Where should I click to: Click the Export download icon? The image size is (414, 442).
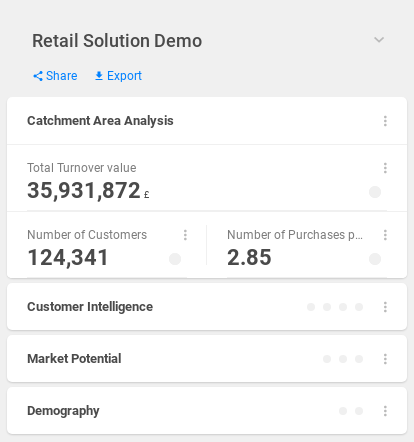tap(99, 76)
